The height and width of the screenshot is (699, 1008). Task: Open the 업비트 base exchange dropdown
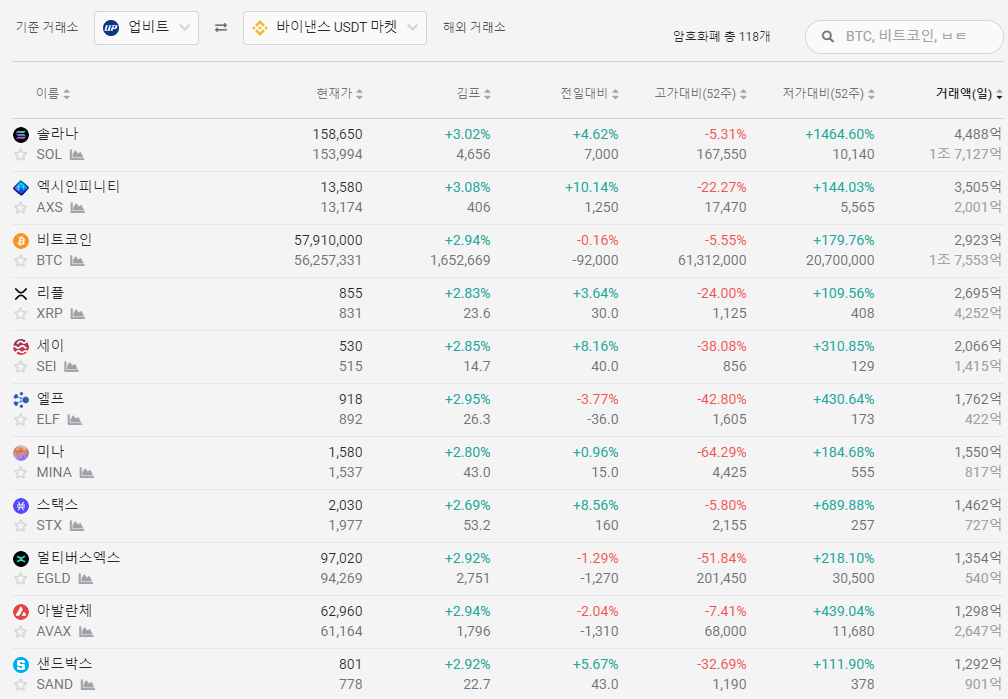tap(146, 28)
